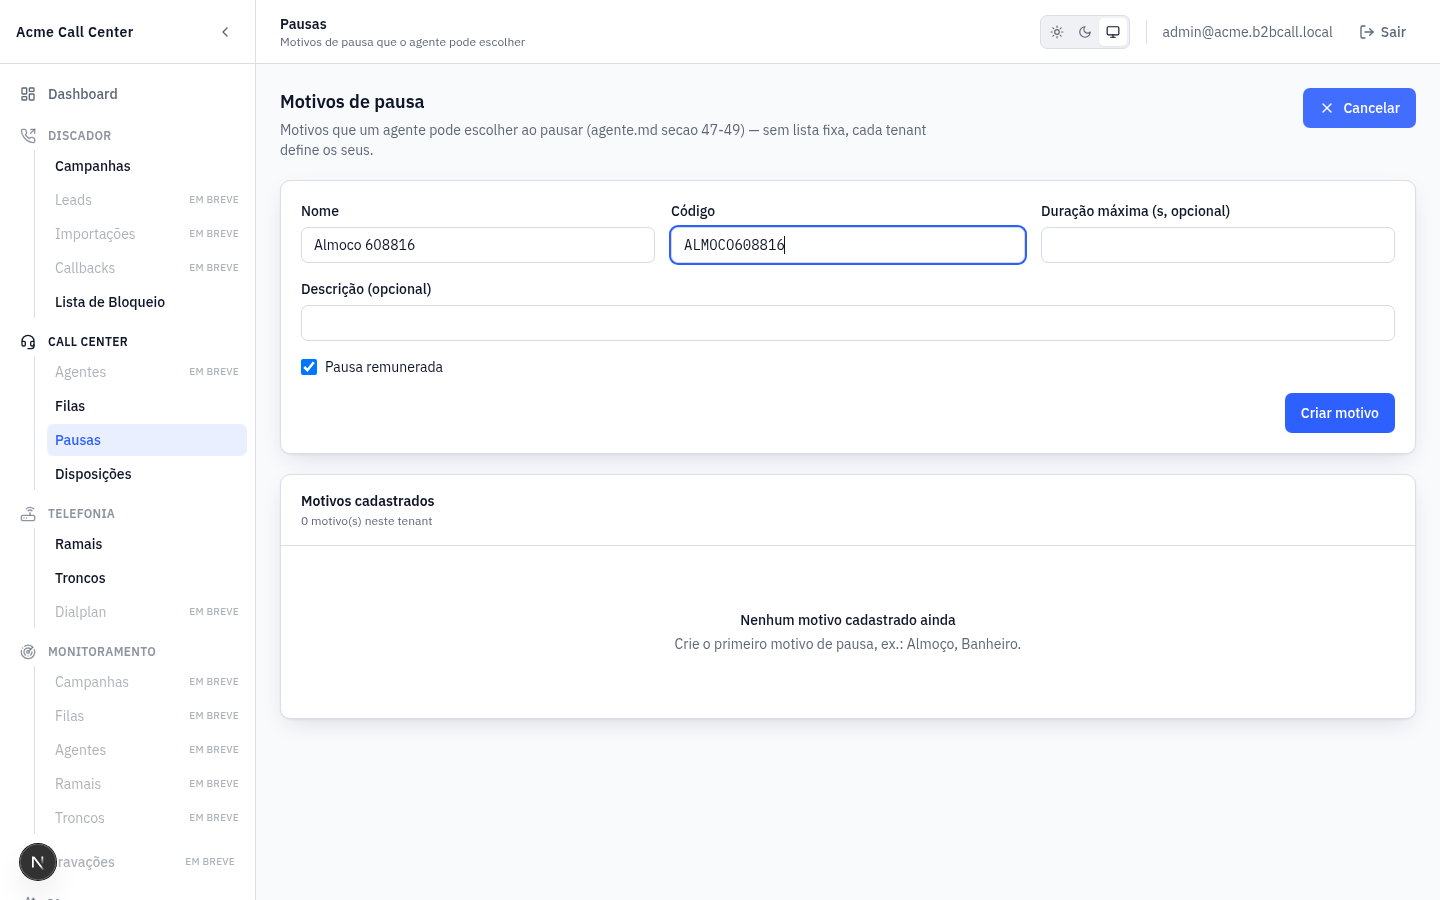Click the Telefonia router icon
The height and width of the screenshot is (900, 1440).
coord(28,514)
